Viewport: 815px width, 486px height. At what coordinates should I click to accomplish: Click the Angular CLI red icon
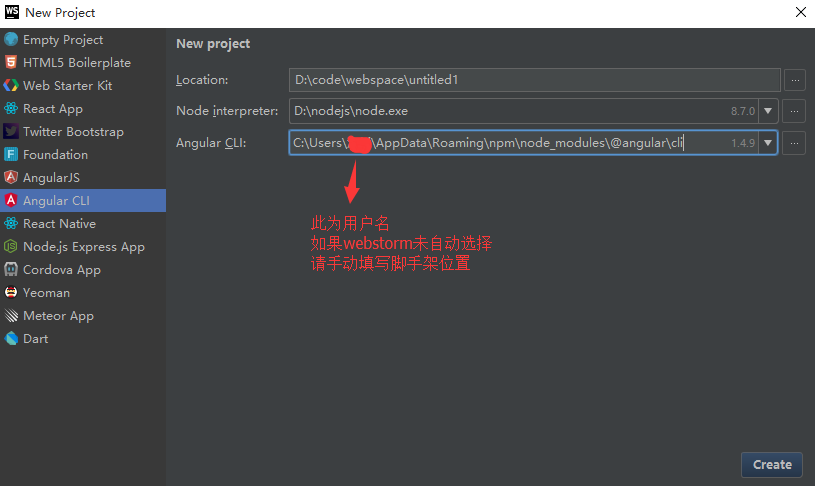pos(11,200)
